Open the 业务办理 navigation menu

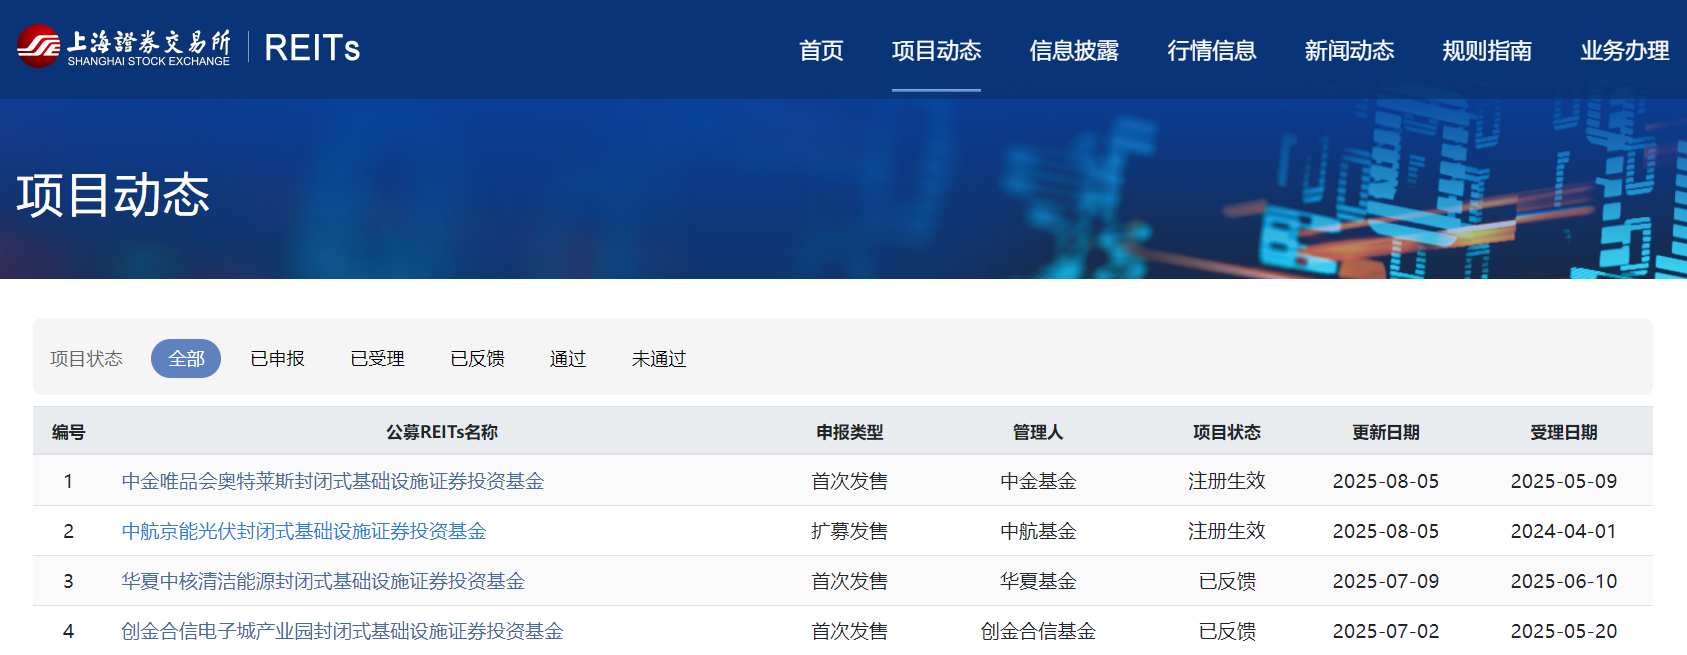[x=1625, y=50]
